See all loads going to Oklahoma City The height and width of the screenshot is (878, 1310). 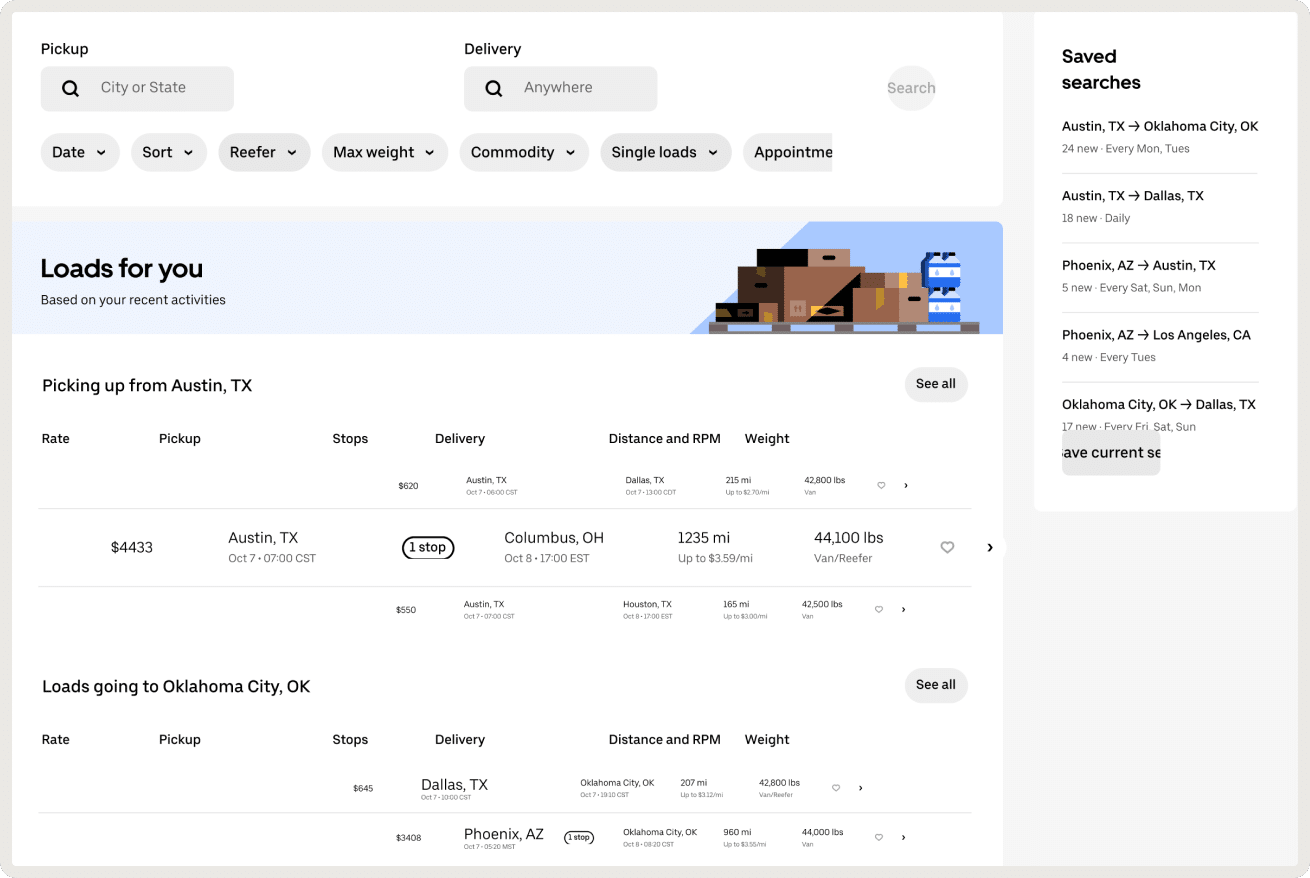point(936,685)
